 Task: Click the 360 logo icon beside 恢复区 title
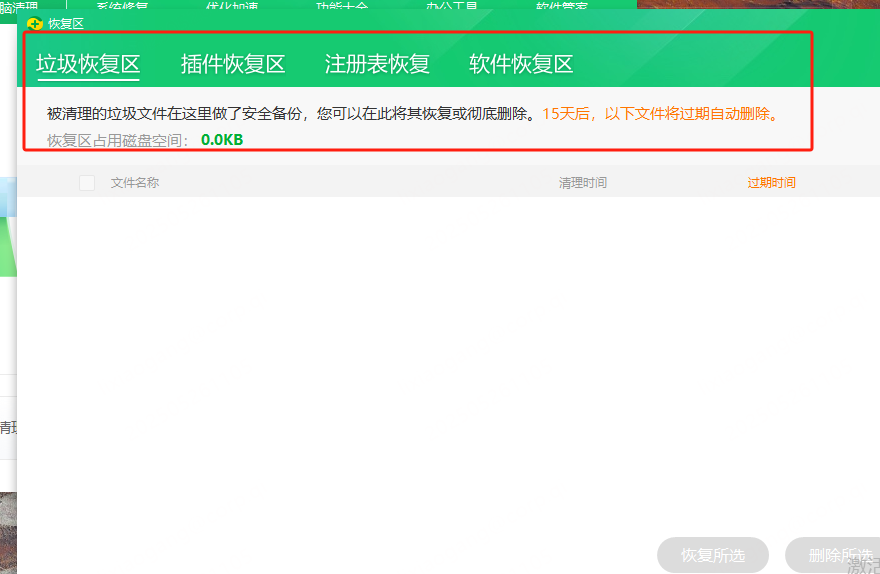click(35, 24)
